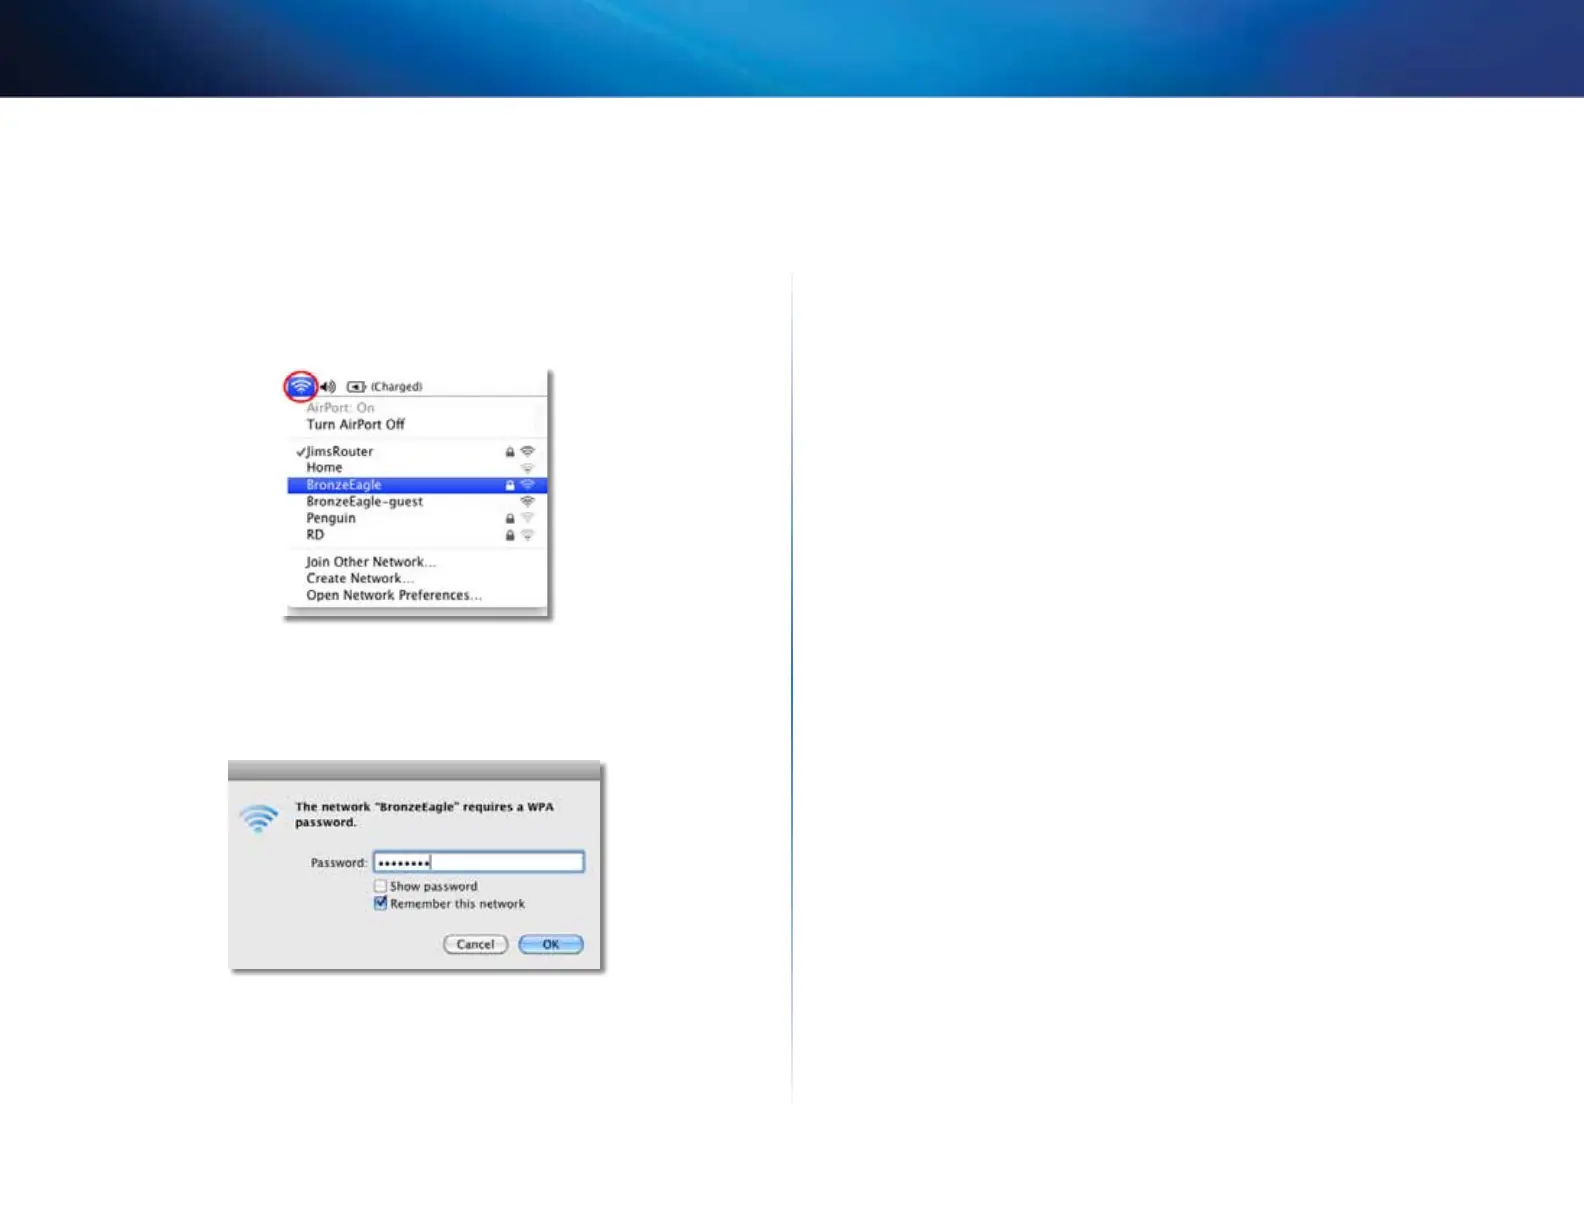
Task: Select Create Network menu entry
Action: [360, 579]
